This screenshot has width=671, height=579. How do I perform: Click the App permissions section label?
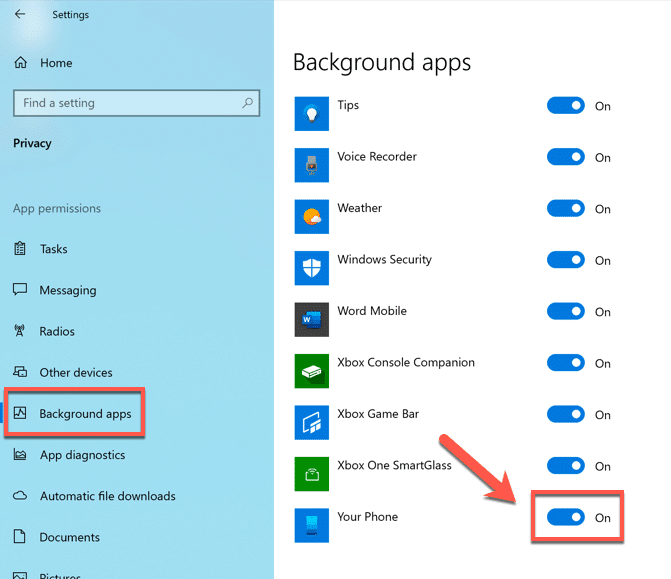[57, 208]
